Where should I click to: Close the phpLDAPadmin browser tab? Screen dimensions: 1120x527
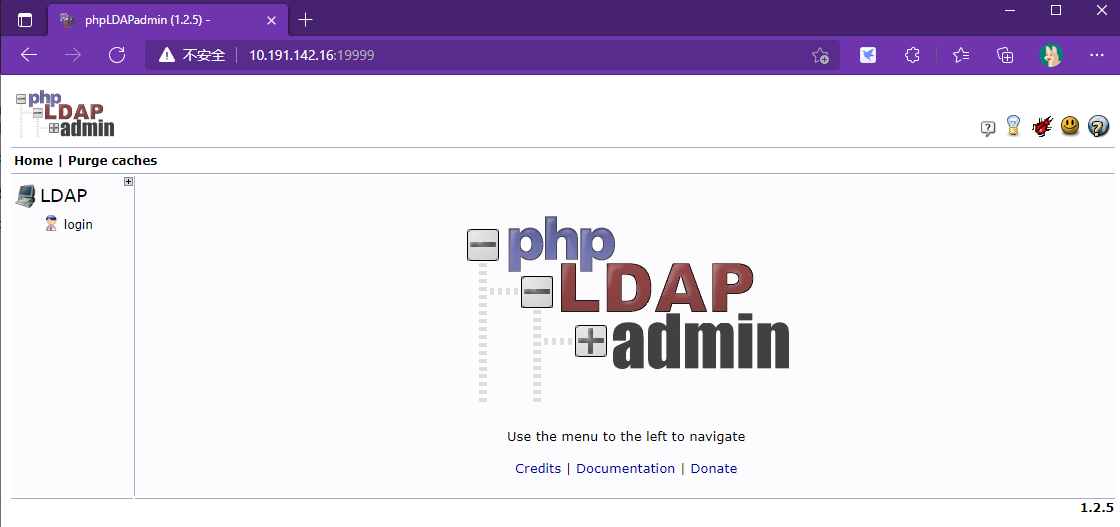tap(271, 20)
